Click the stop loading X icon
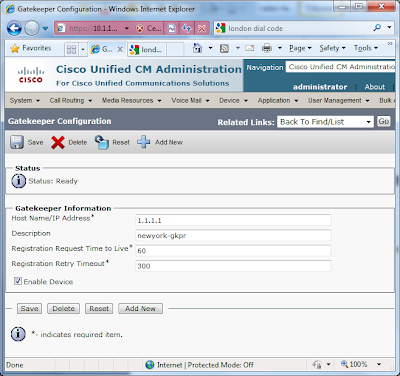 [x=202, y=29]
